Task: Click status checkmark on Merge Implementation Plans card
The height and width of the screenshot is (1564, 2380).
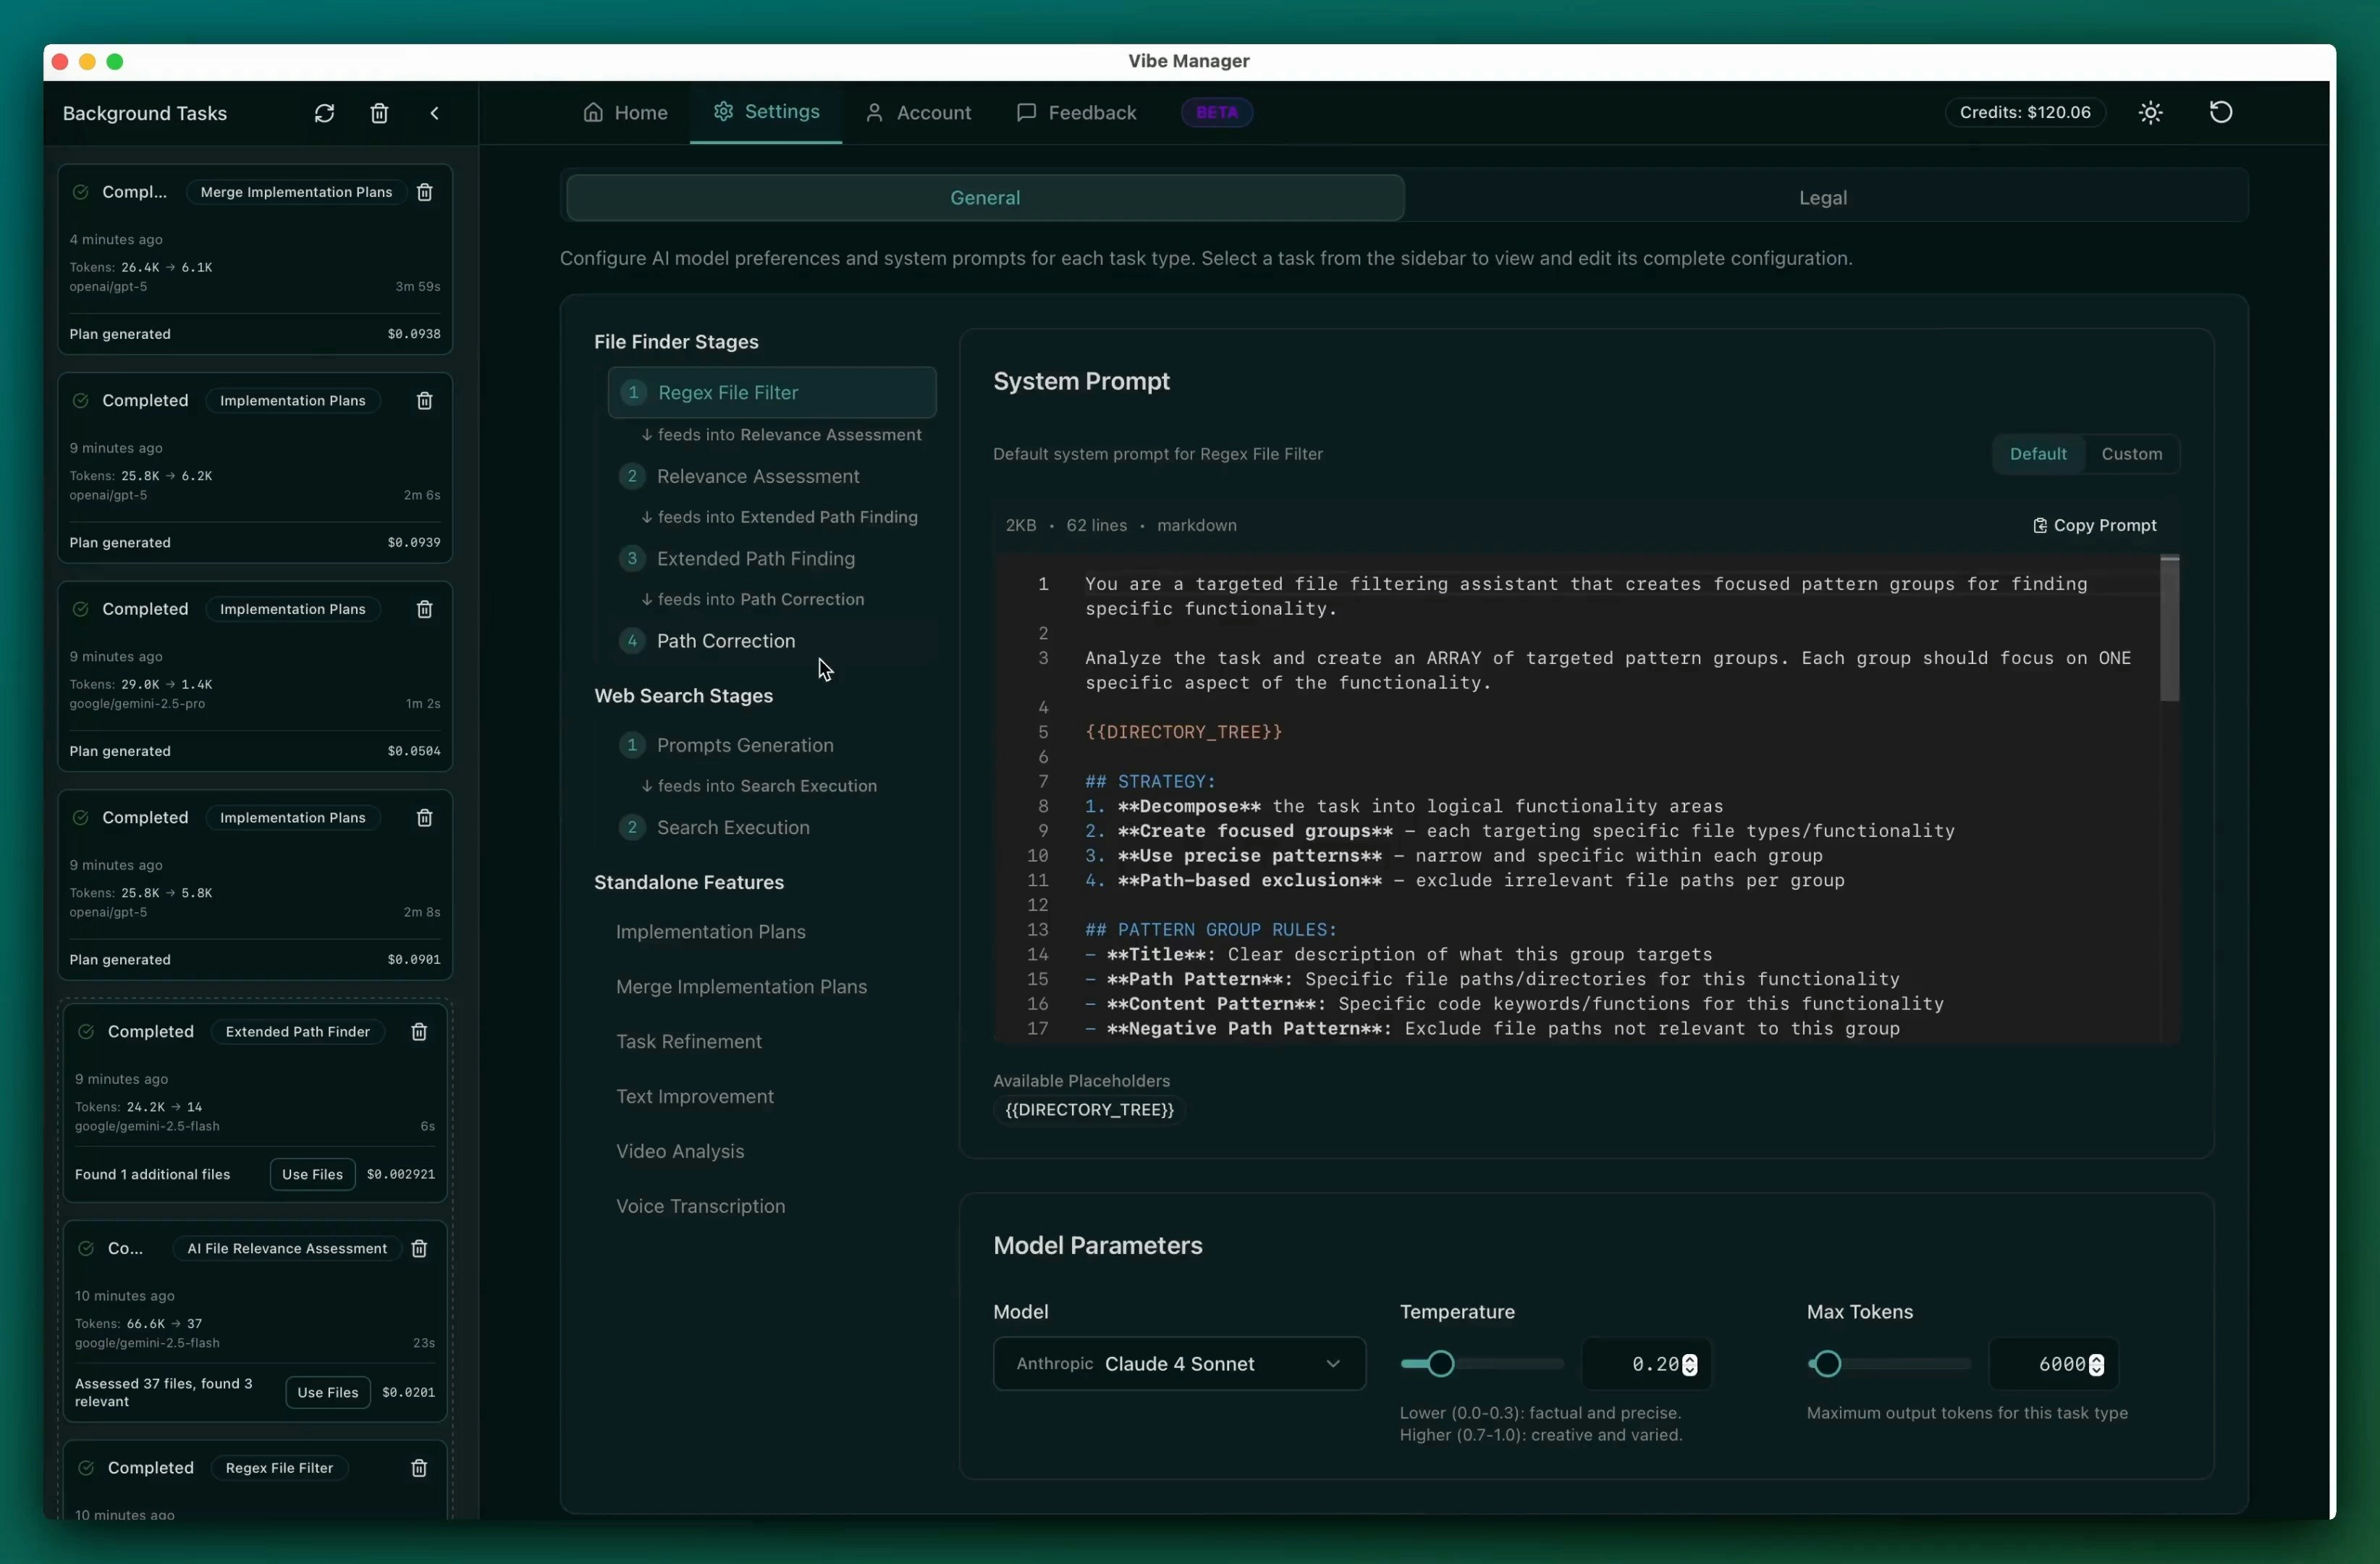Action: (x=81, y=192)
